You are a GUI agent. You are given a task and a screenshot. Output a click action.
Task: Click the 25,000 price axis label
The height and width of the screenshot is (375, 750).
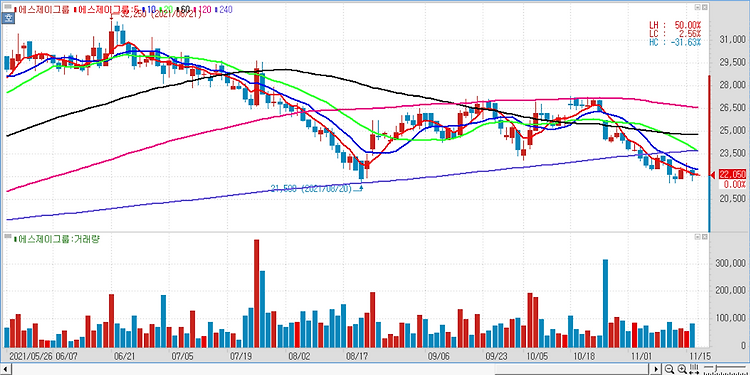[732, 130]
